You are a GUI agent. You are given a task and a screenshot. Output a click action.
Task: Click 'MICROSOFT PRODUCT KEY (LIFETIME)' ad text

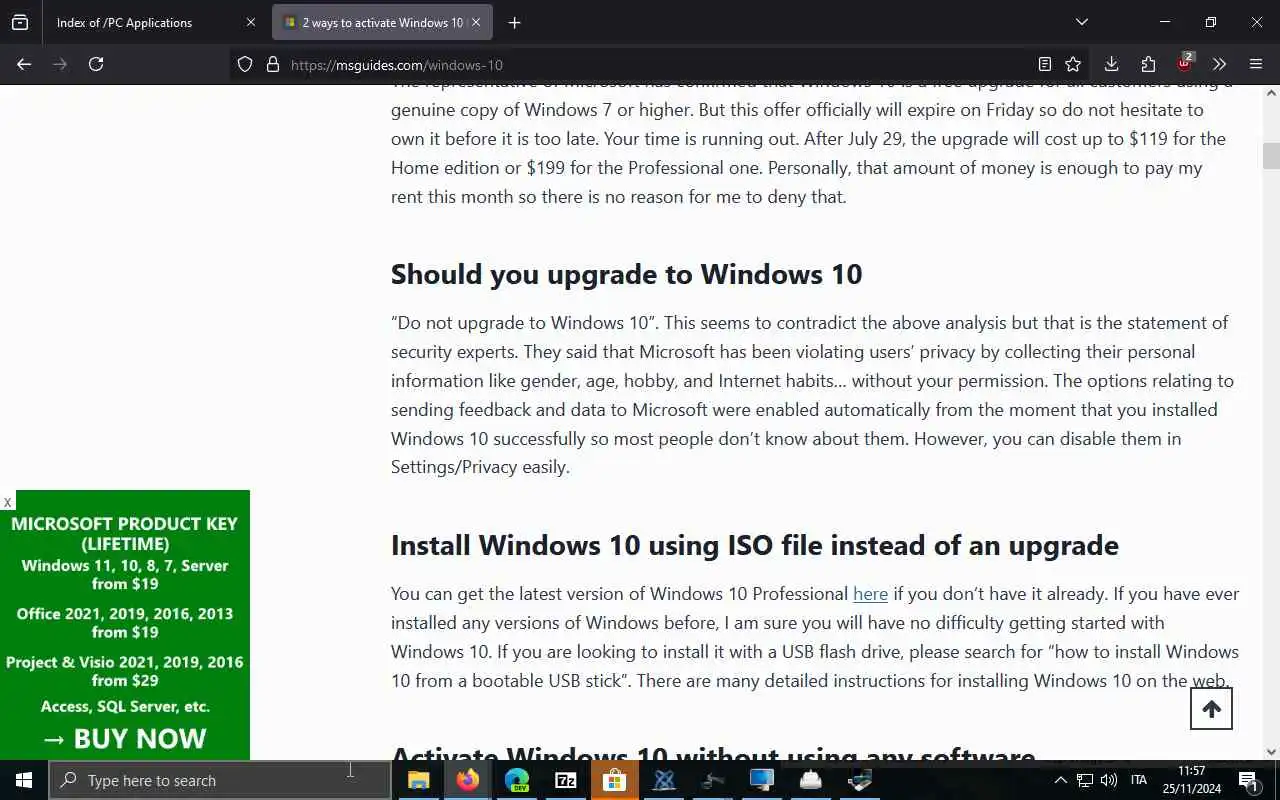tap(124, 534)
